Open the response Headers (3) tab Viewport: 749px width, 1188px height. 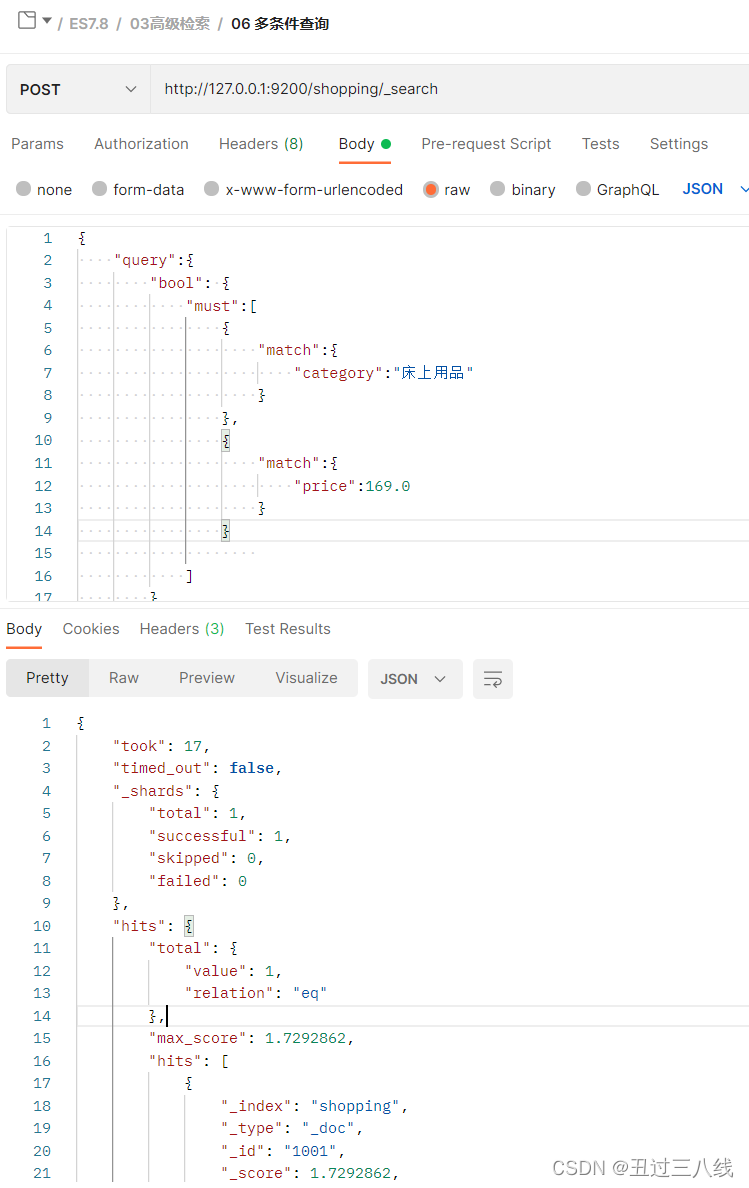click(182, 629)
